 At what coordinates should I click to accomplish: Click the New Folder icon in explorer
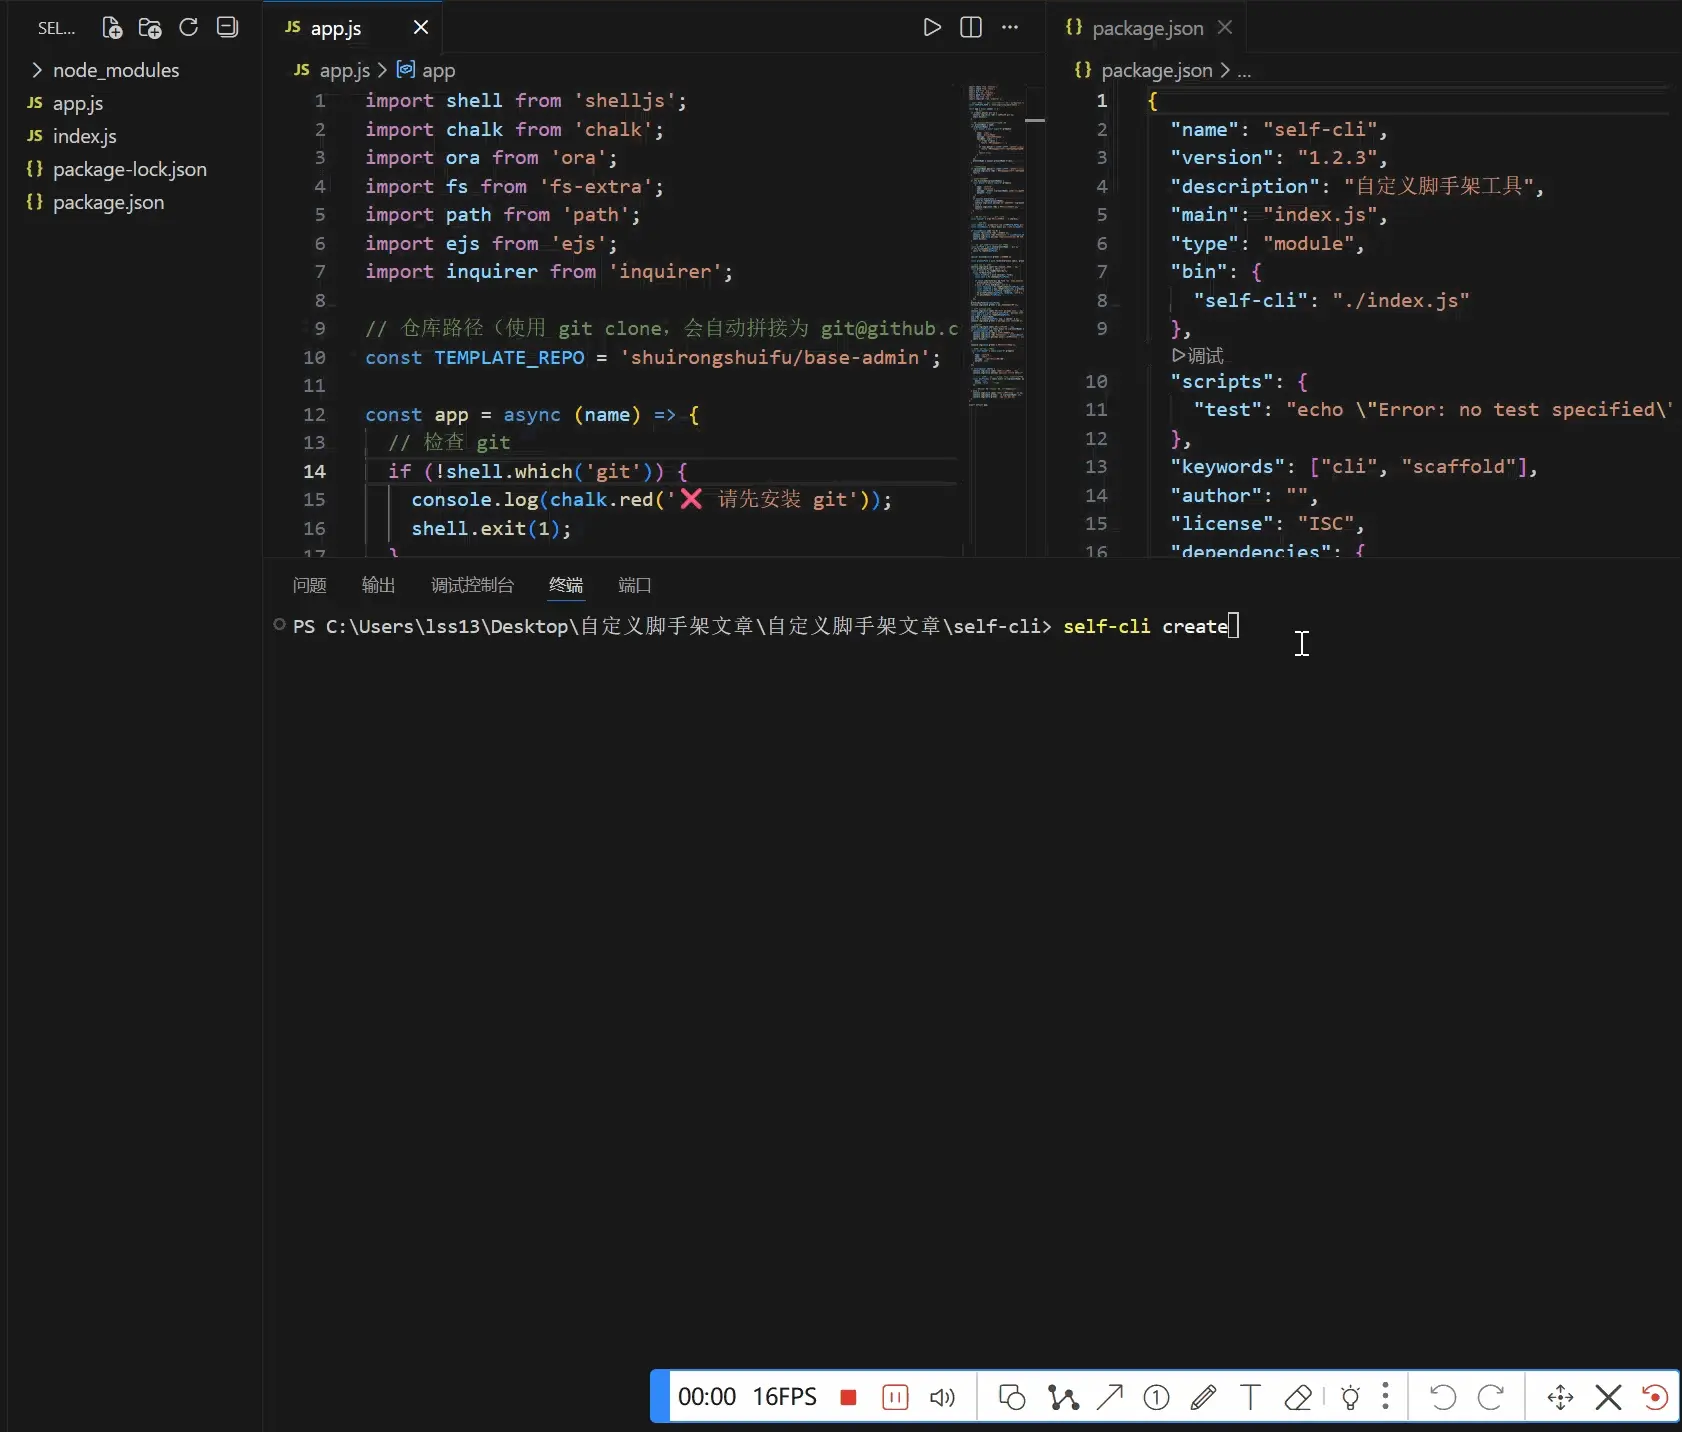[x=150, y=28]
